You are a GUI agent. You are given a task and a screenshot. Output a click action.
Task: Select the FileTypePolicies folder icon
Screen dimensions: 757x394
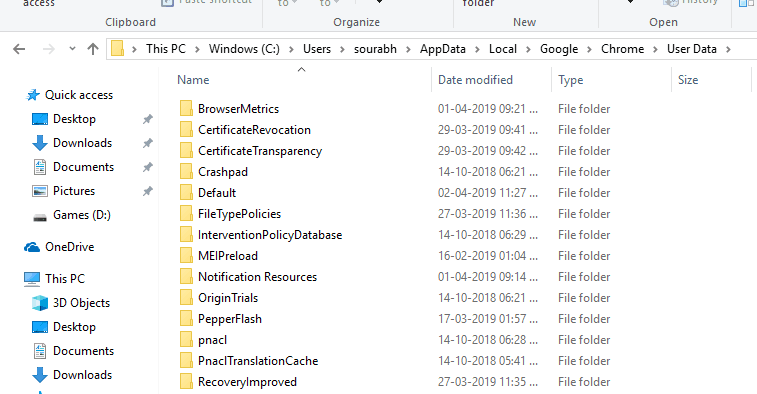(186, 213)
